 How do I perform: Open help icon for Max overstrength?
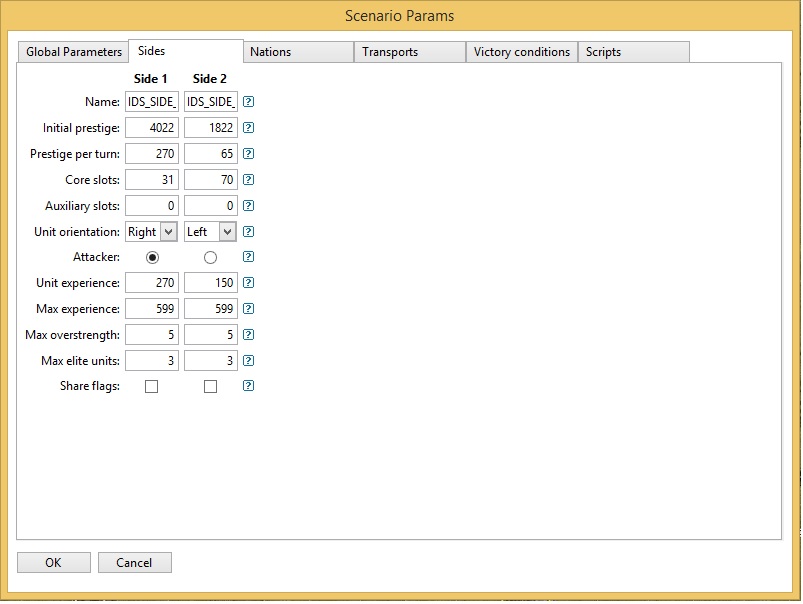248,335
